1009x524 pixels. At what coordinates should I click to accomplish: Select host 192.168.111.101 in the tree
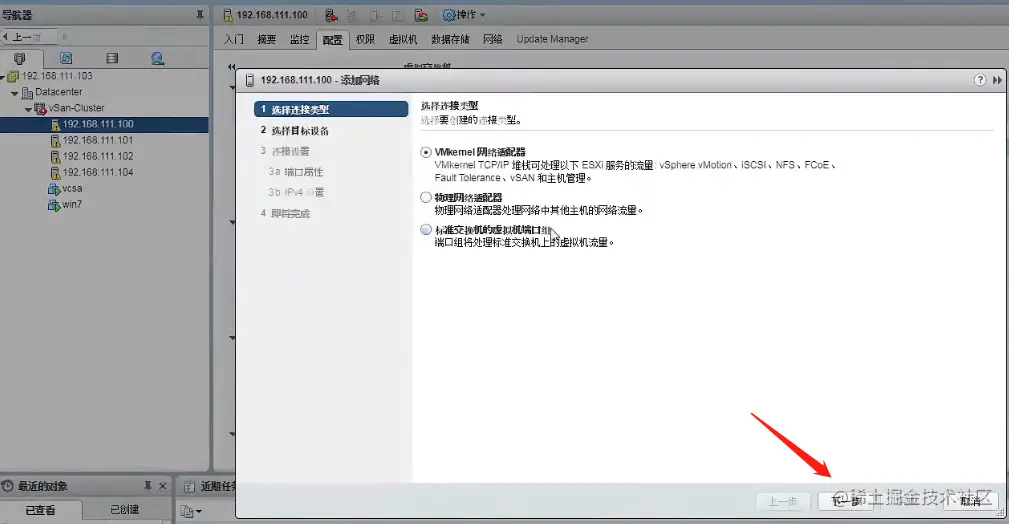coord(98,140)
